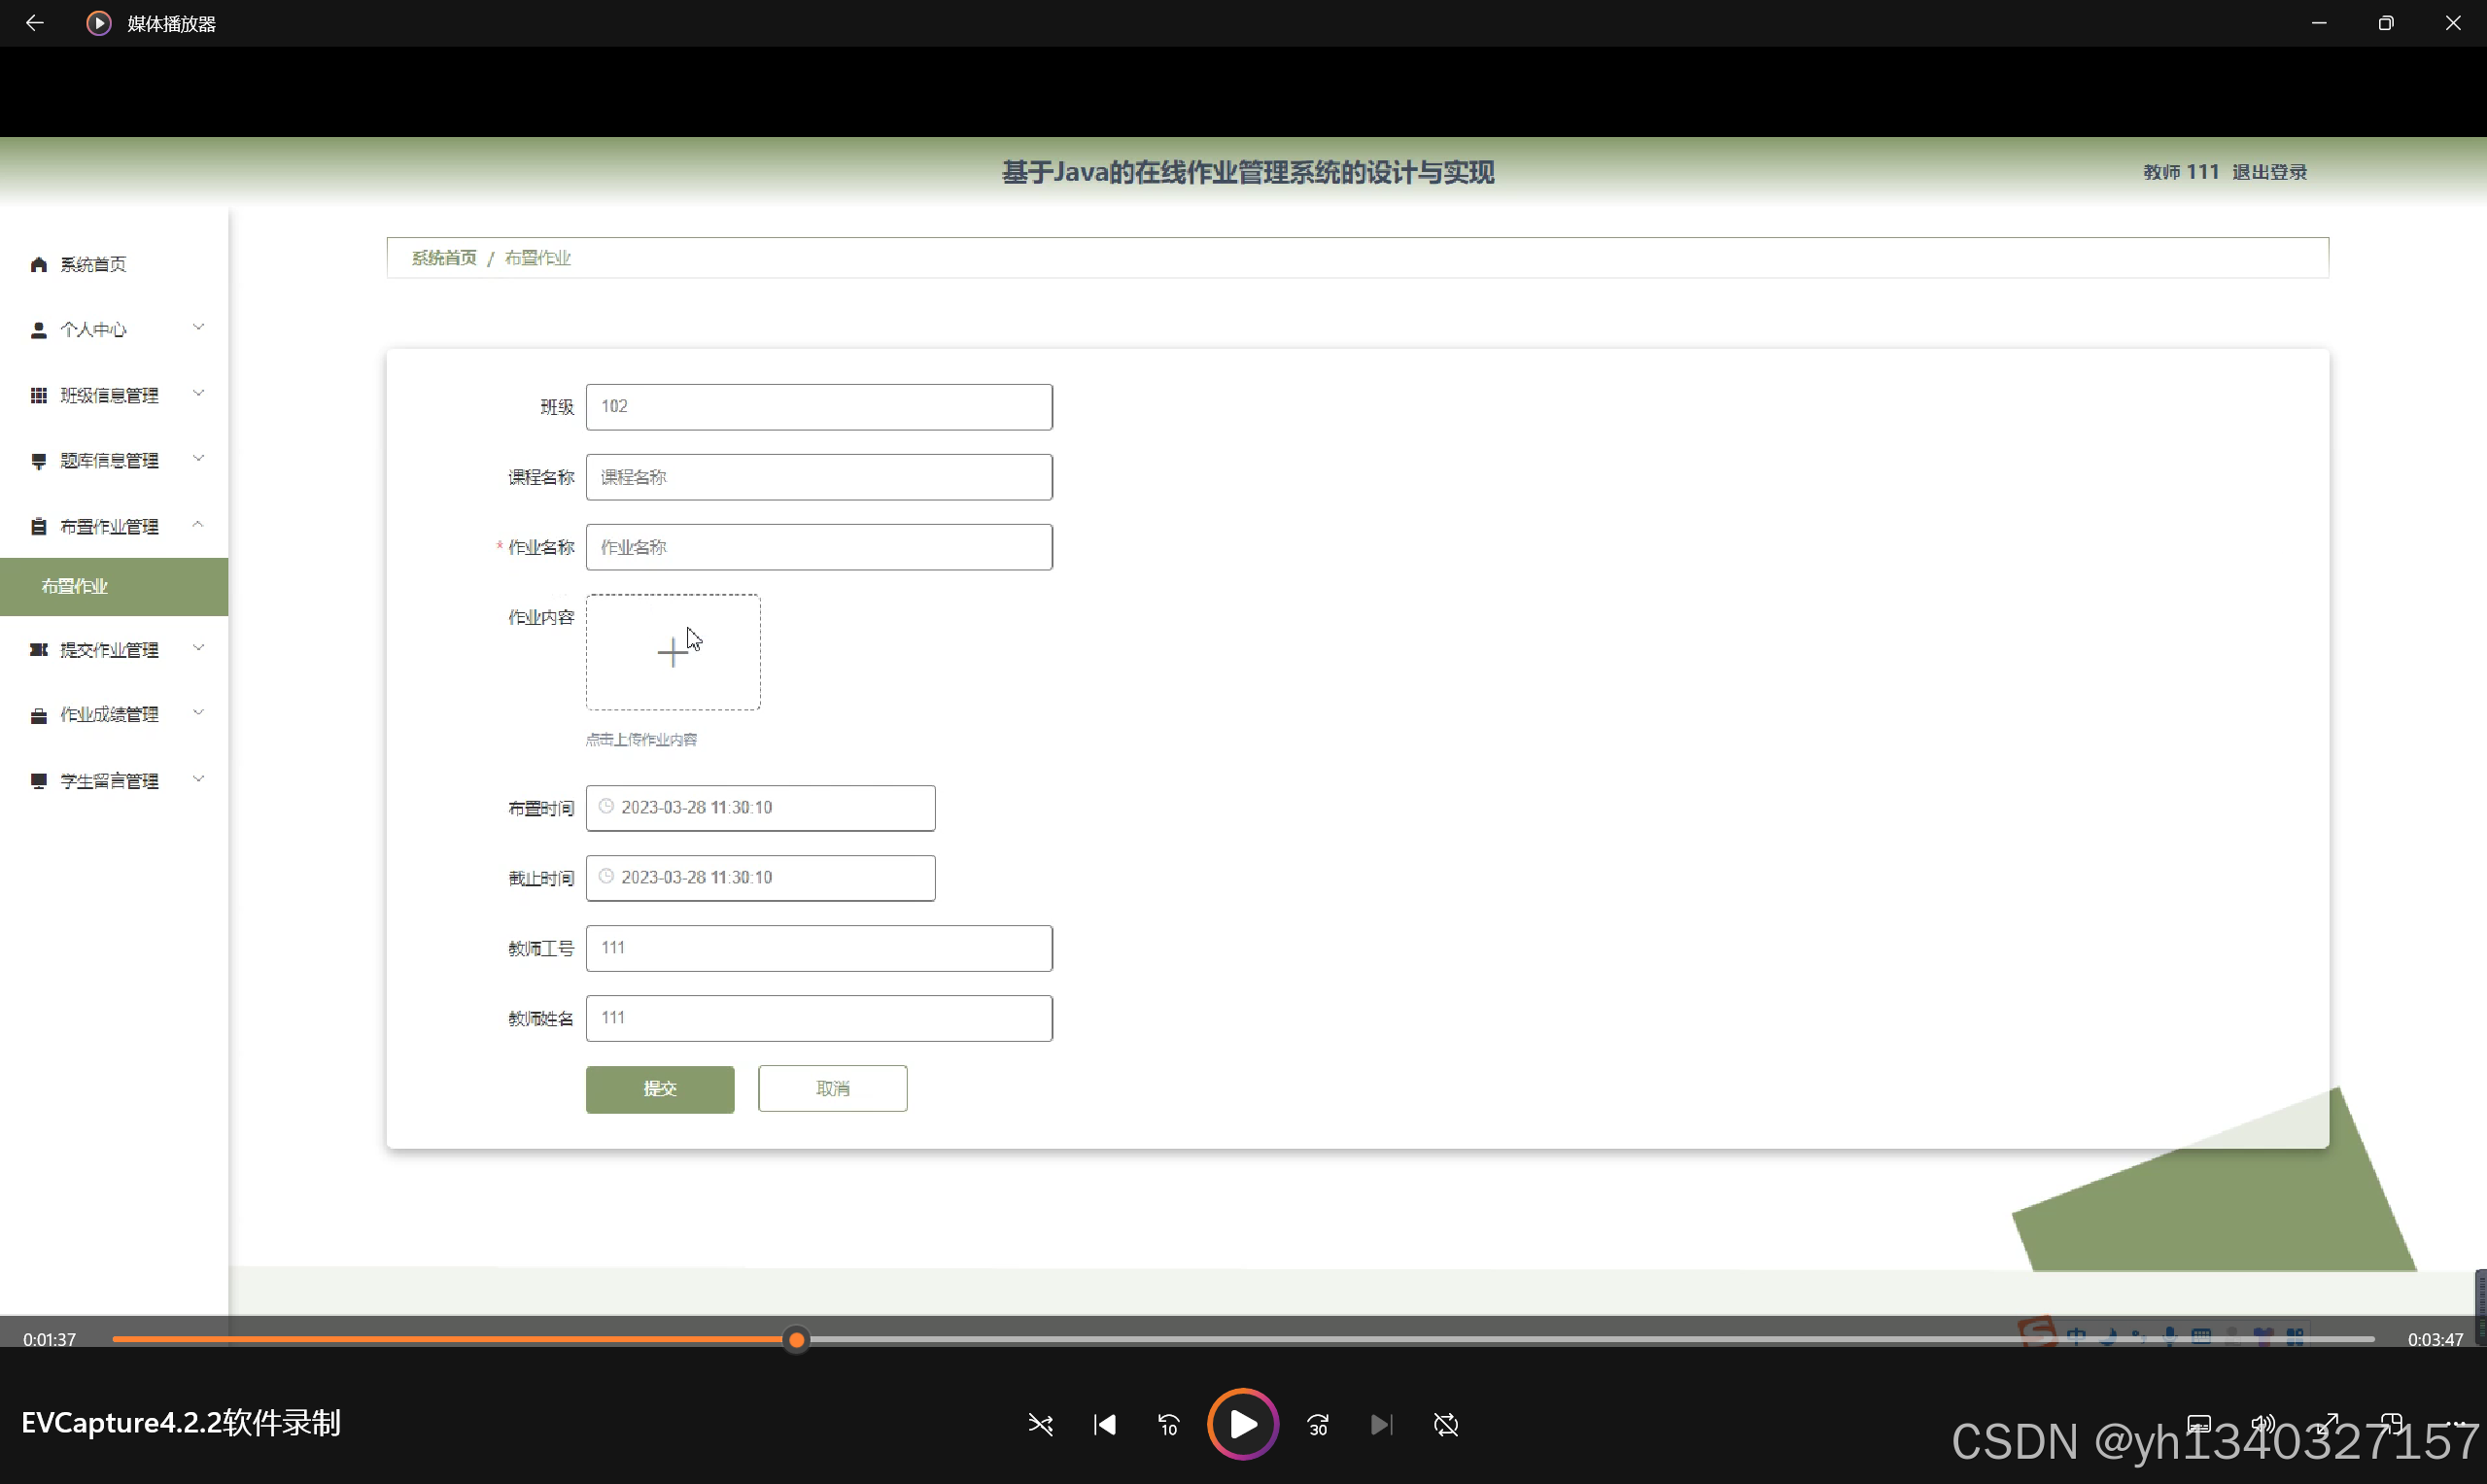2487x1484 pixels.
Task: Click the 退出登录 link
Action: point(2269,172)
